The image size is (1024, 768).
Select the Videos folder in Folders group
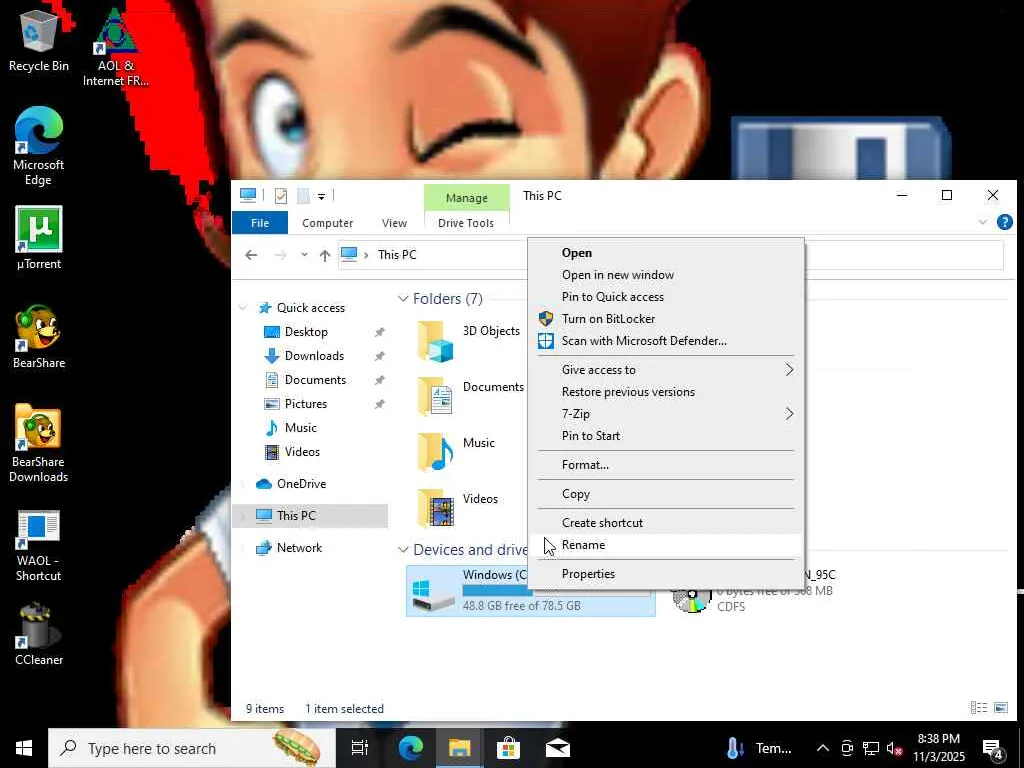(458, 508)
